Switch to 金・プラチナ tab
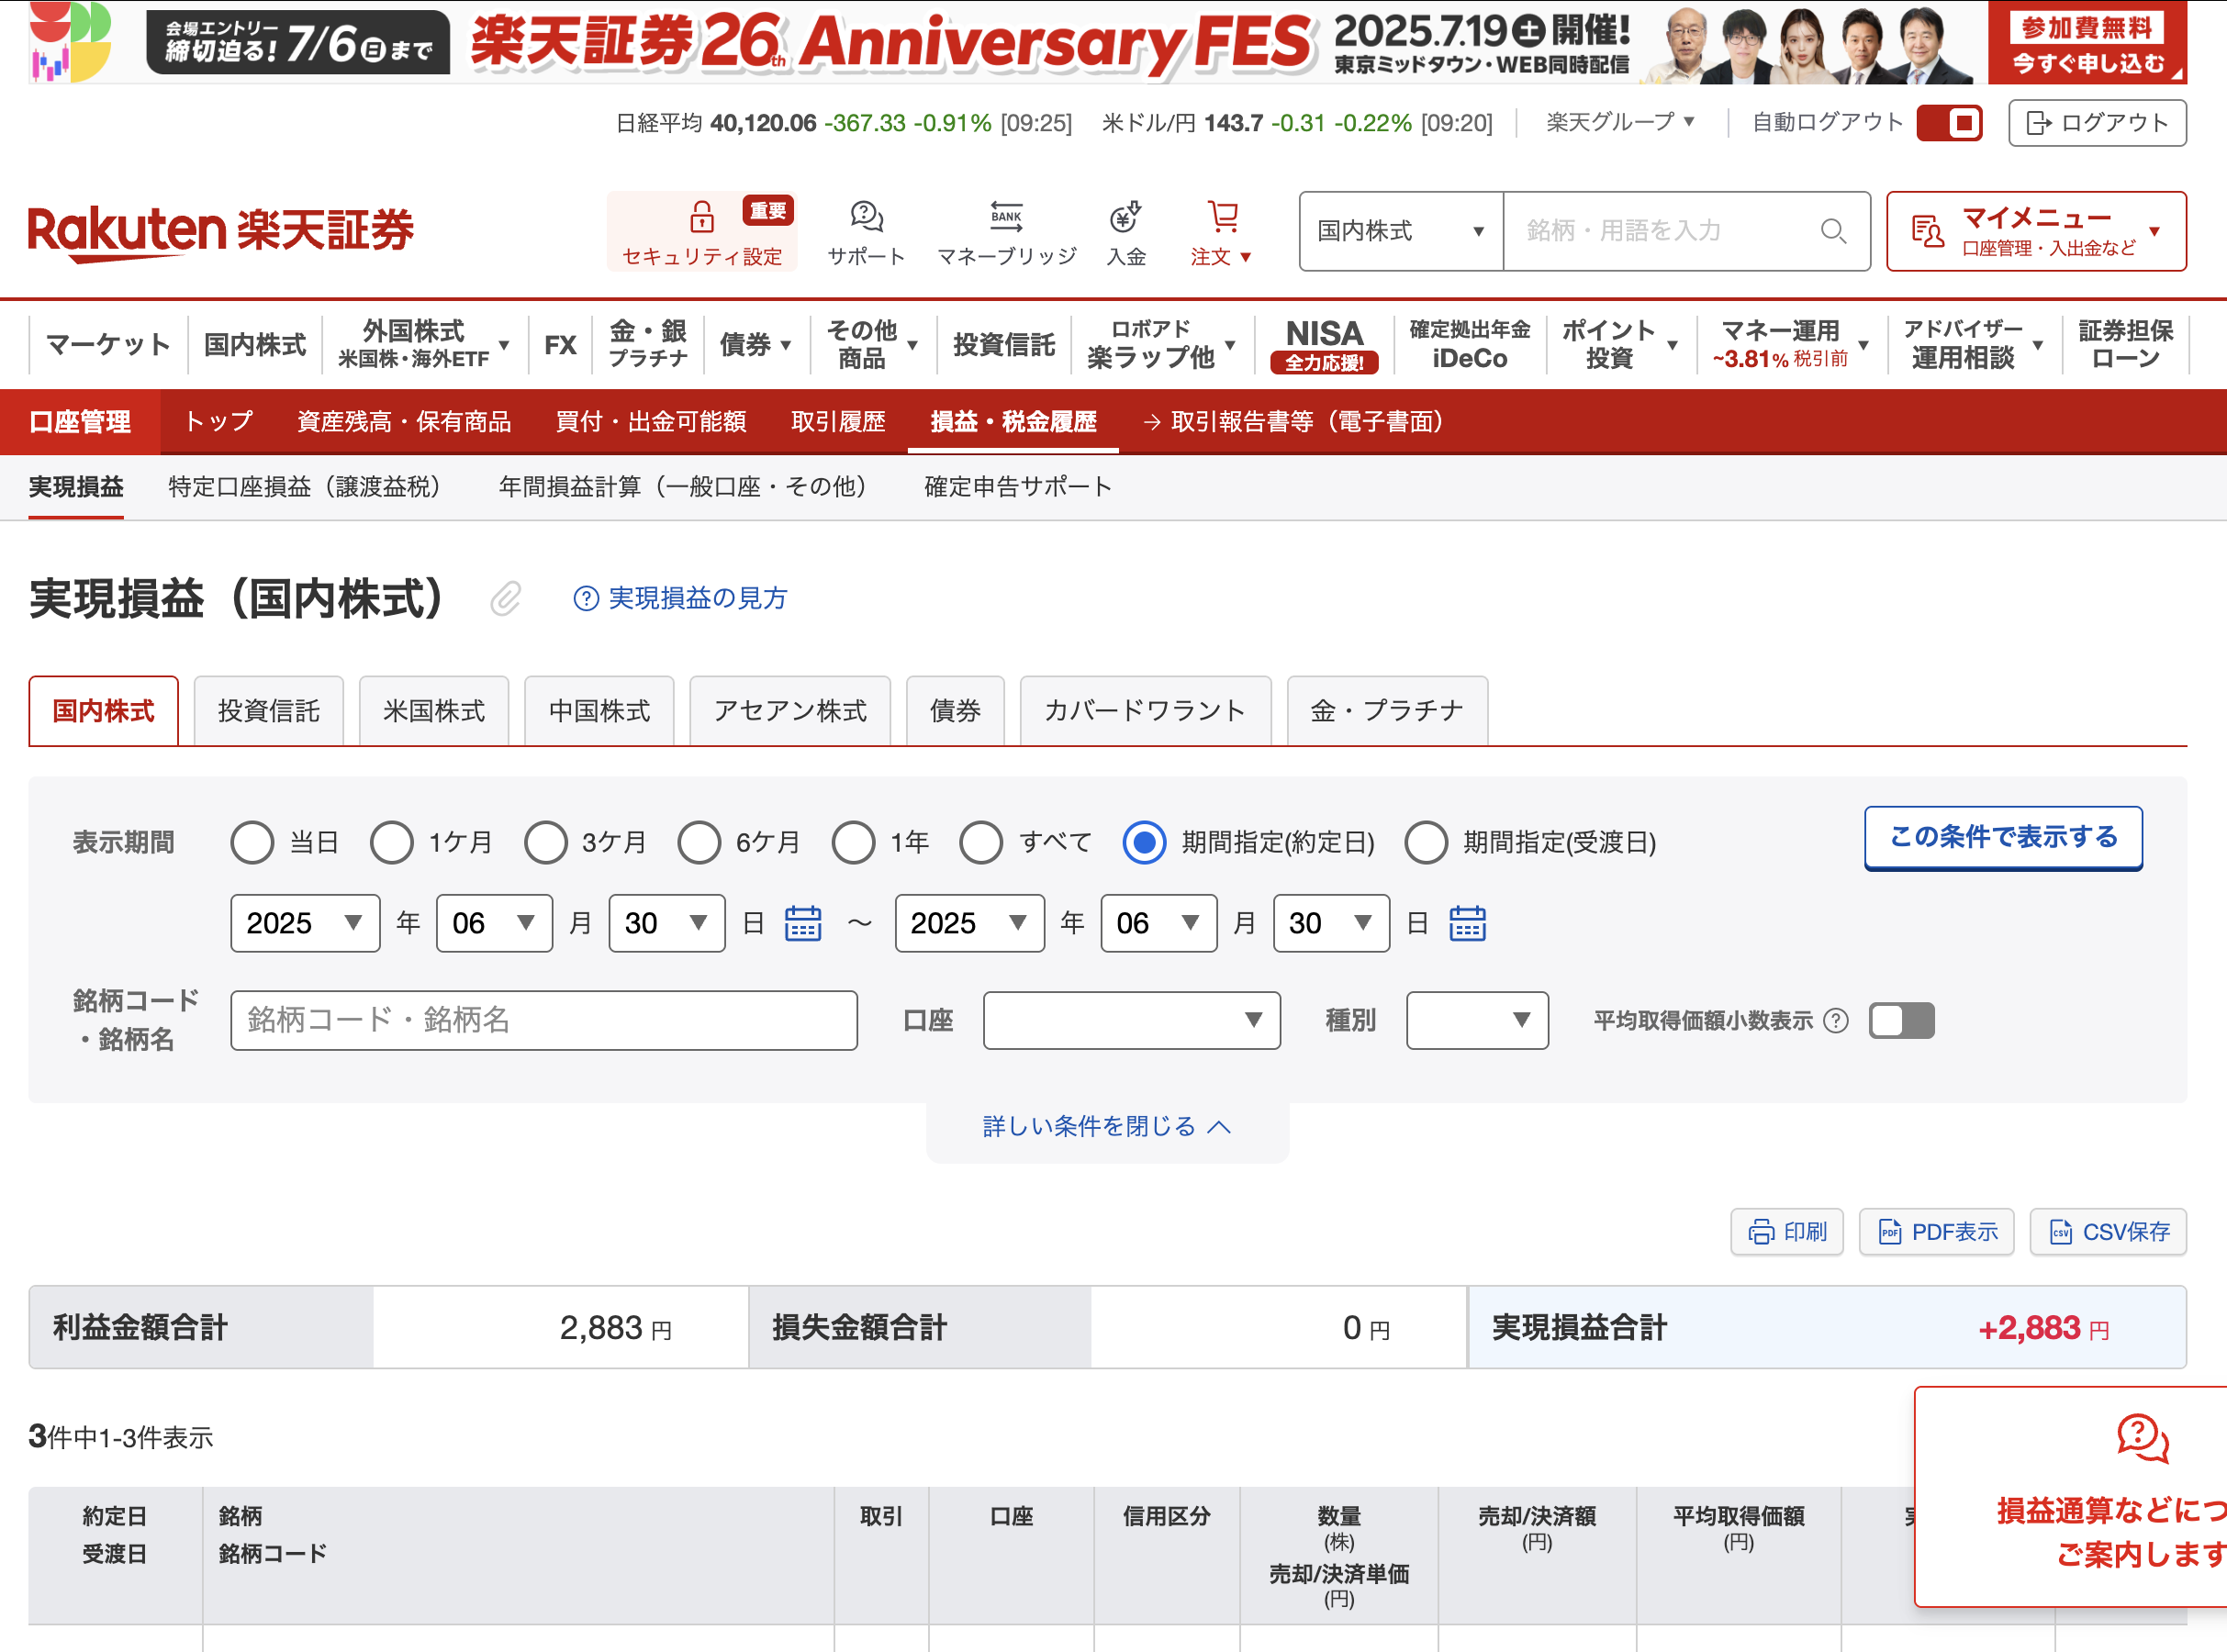The image size is (2227, 1652). pyautogui.click(x=1387, y=711)
